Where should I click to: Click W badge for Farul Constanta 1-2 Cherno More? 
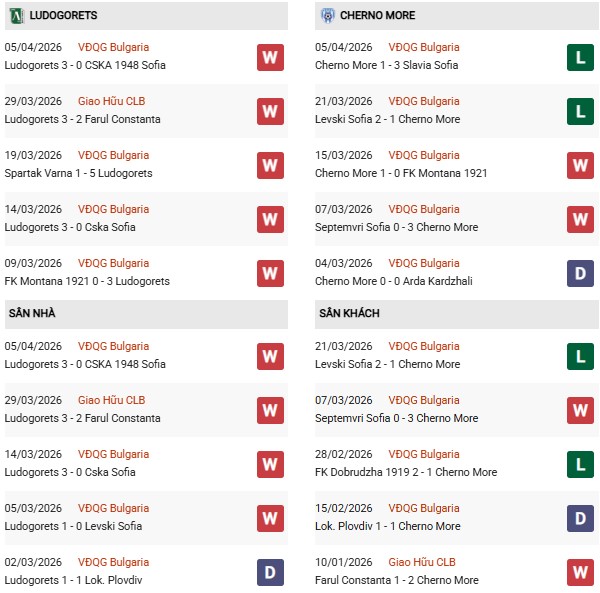click(580, 572)
